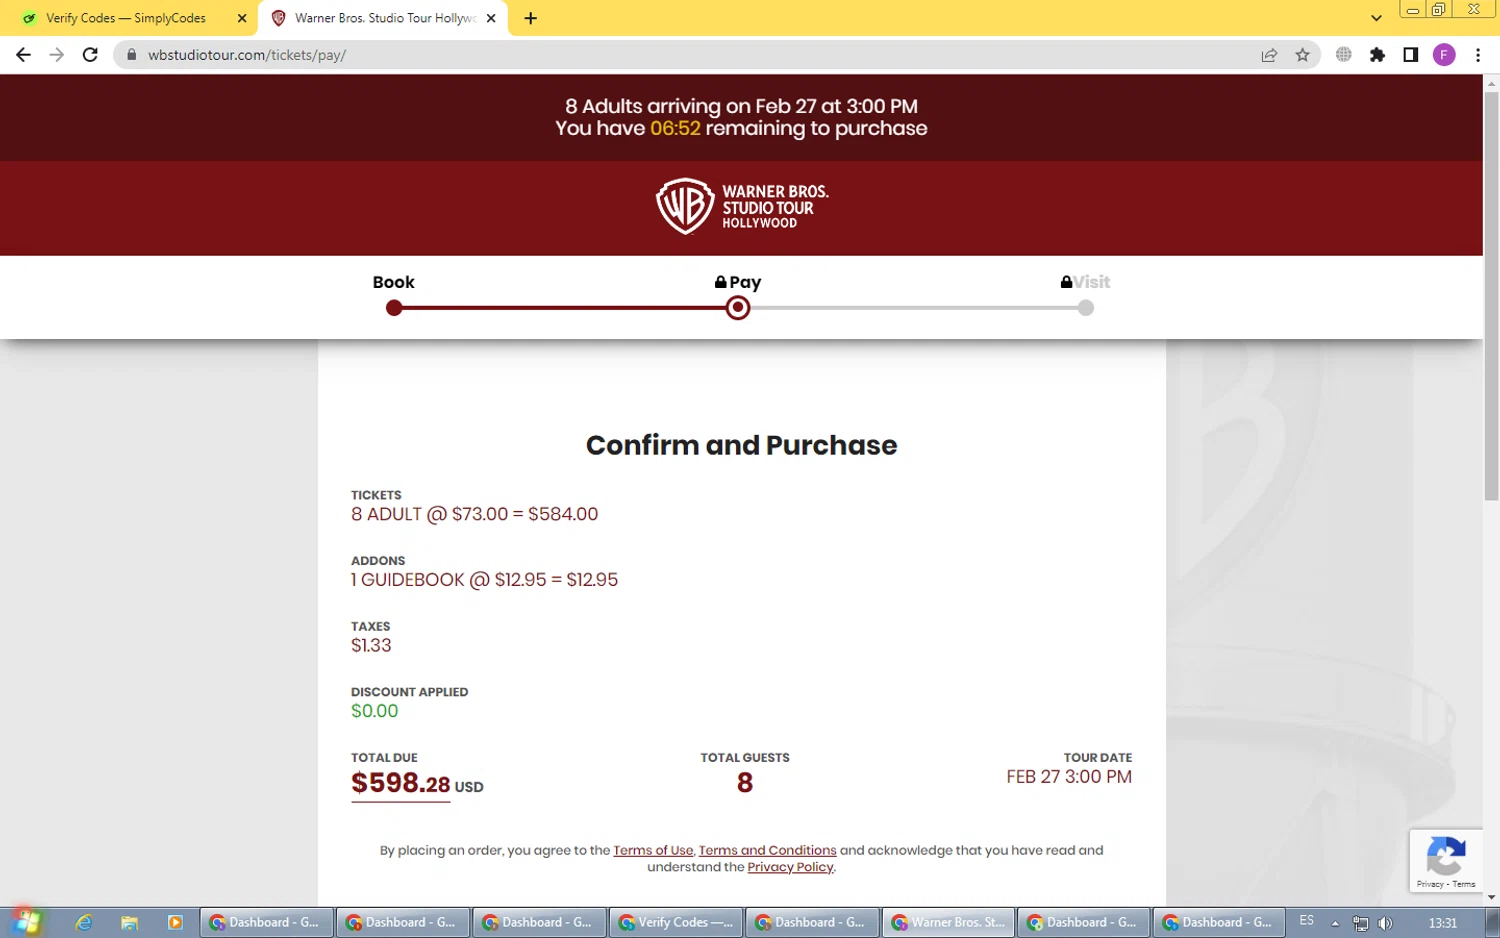Open the purple F profile avatar
The width and height of the screenshot is (1500, 938).
point(1443,55)
